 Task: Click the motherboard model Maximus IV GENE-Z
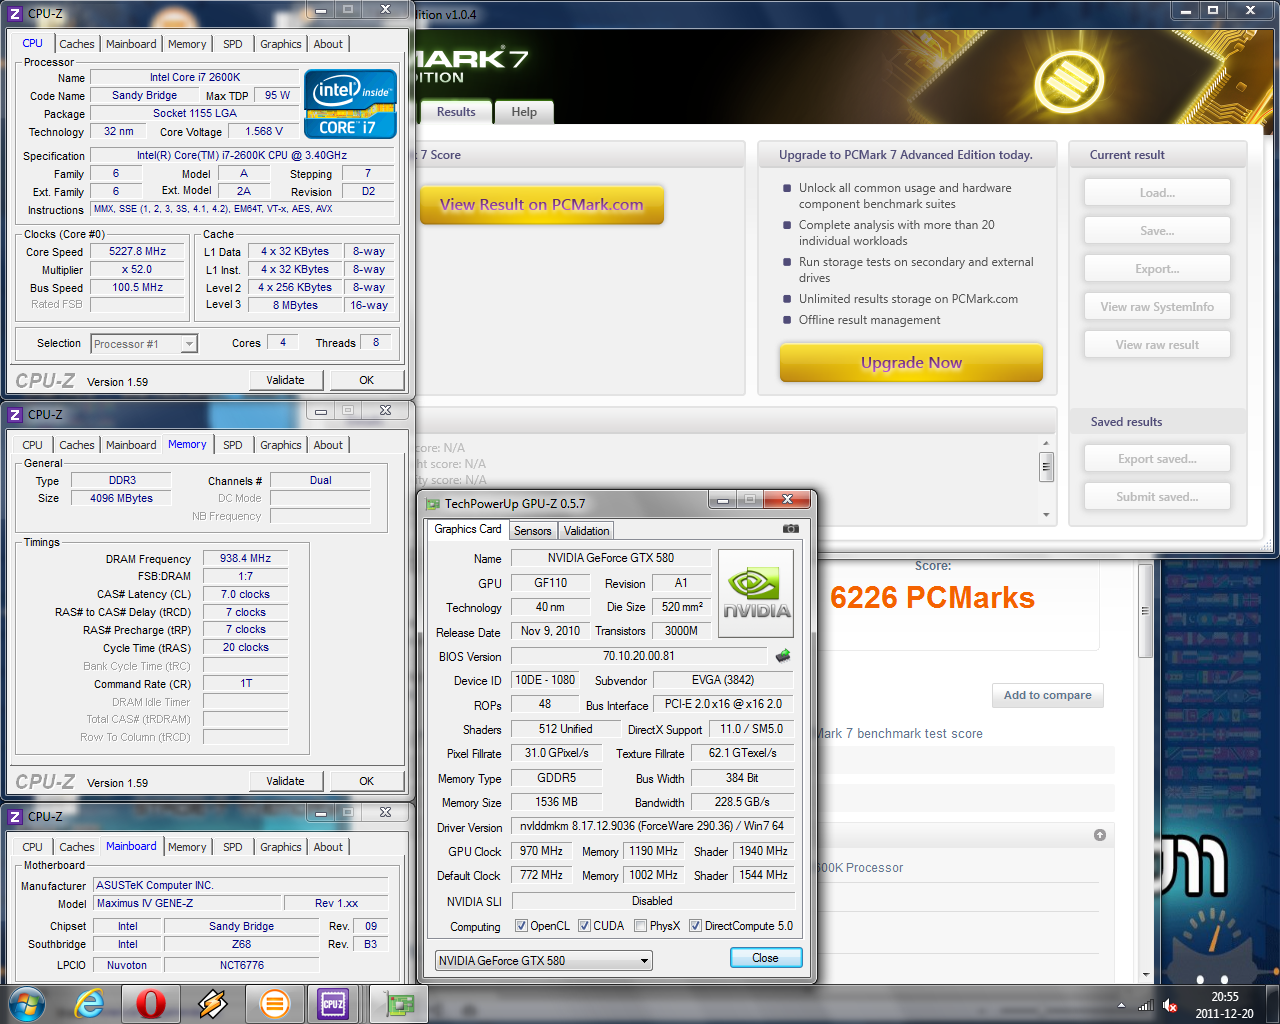[188, 903]
